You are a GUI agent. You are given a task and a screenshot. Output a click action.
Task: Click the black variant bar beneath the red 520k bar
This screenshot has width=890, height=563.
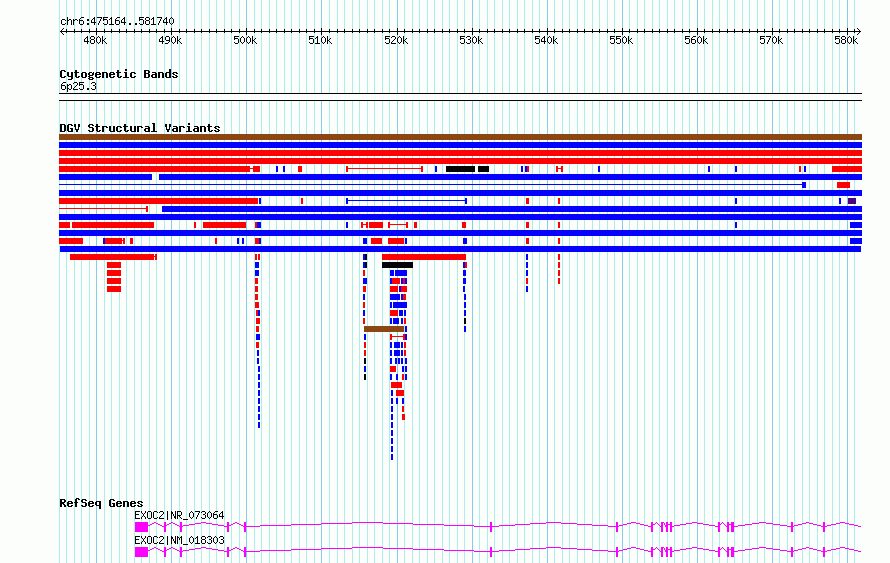[397, 265]
